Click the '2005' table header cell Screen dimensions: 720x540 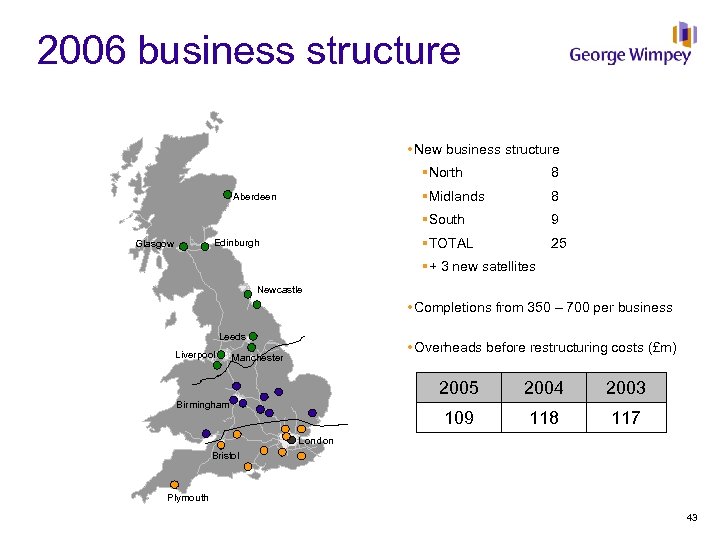point(459,388)
